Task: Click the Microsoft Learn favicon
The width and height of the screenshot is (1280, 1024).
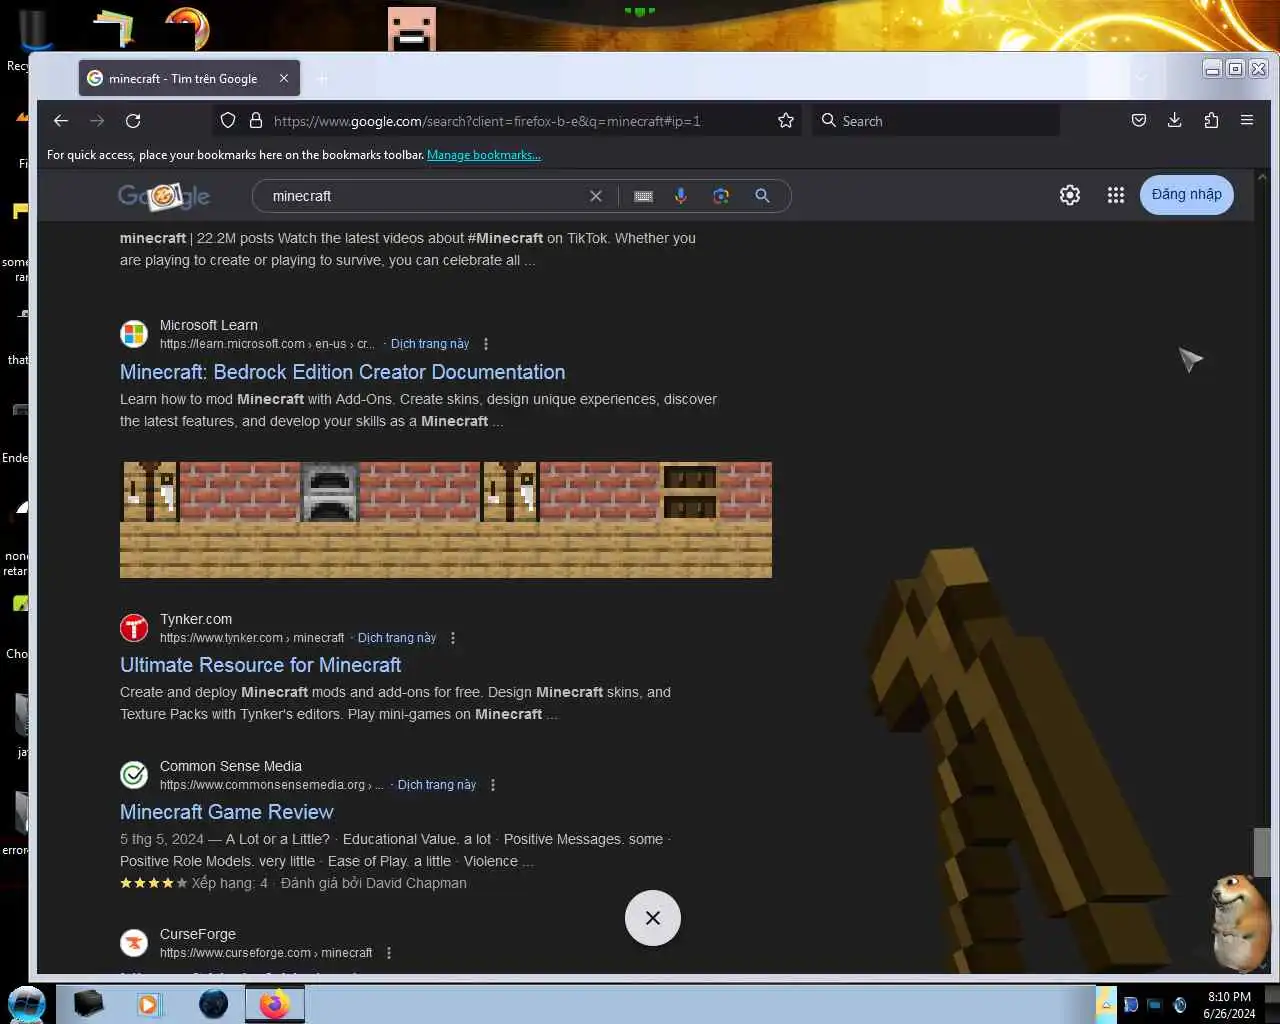Action: click(134, 334)
